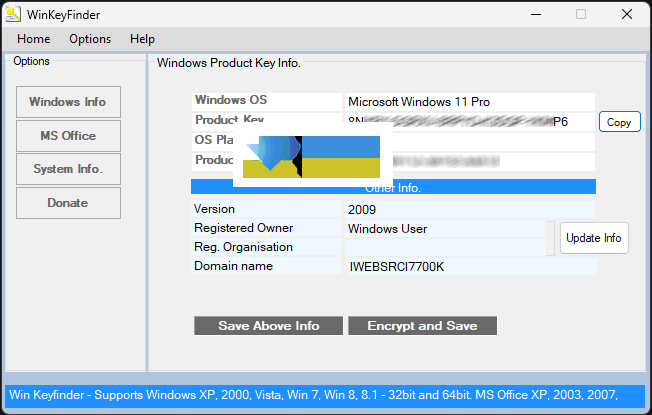Click the blurred Product Key field
This screenshot has width=652, height=415.
coord(470,122)
